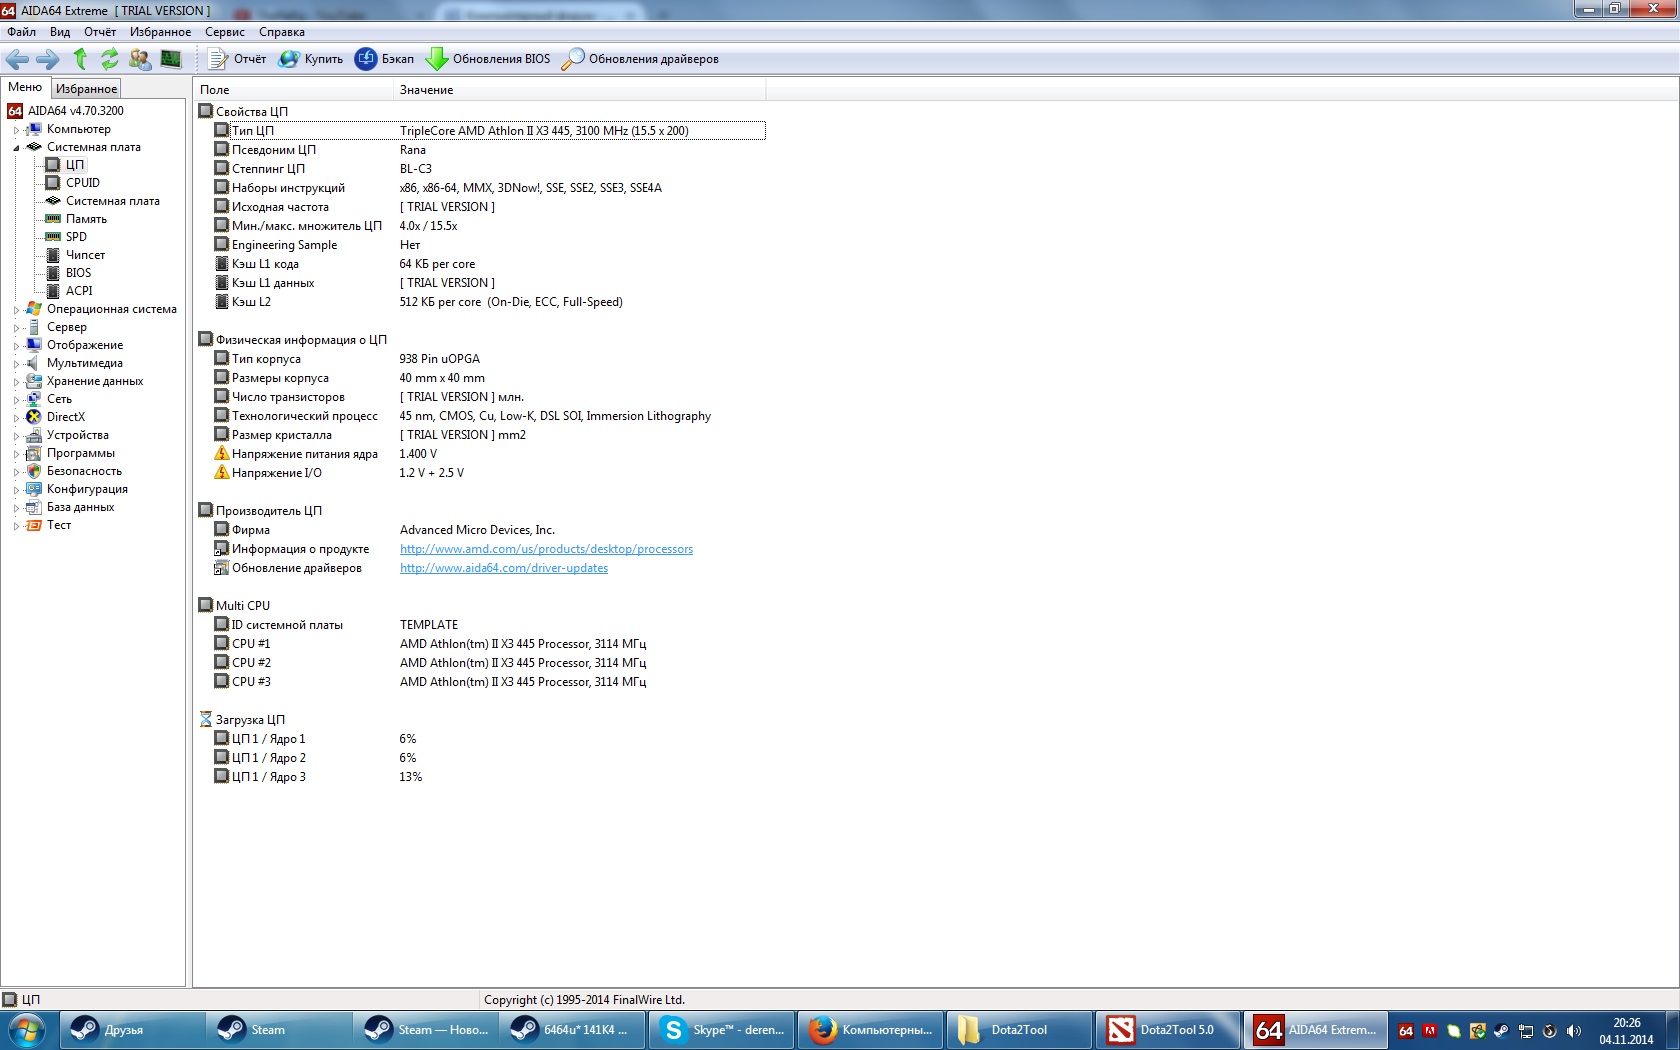Click the Бэкап backup toolbar button
This screenshot has height=1050, width=1680.
click(385, 59)
